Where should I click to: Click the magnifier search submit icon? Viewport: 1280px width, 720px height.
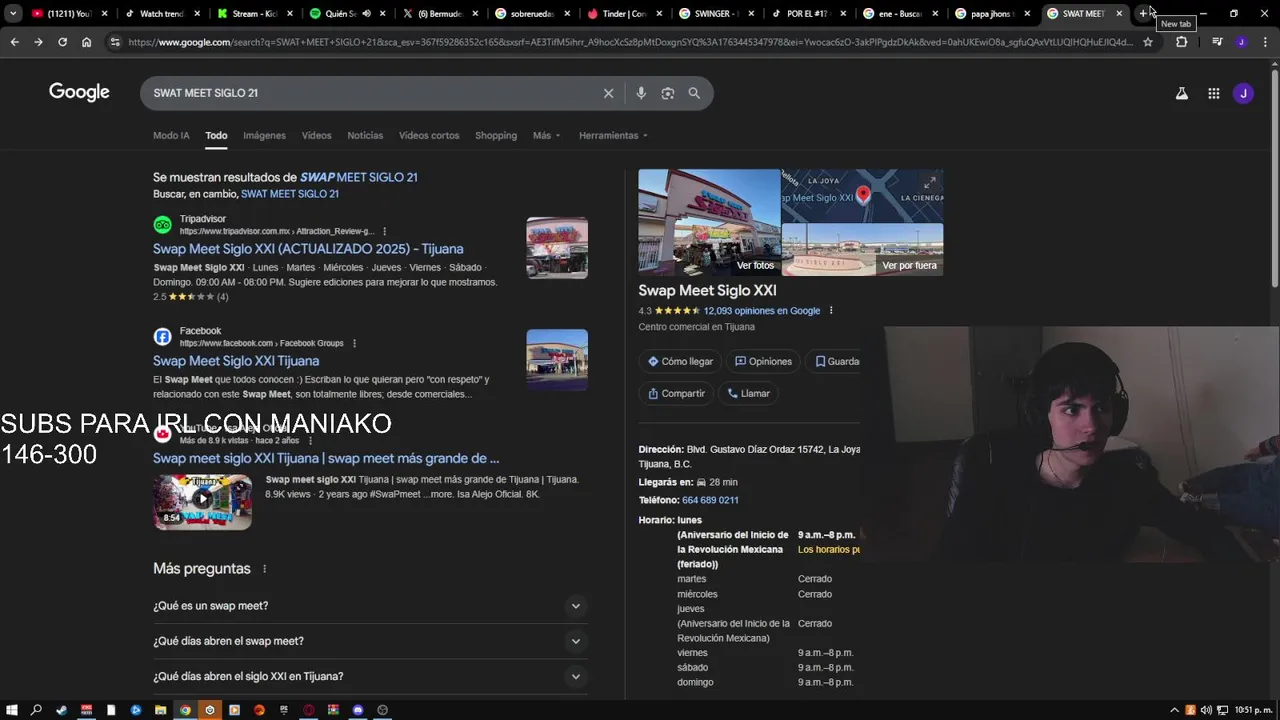tap(694, 93)
